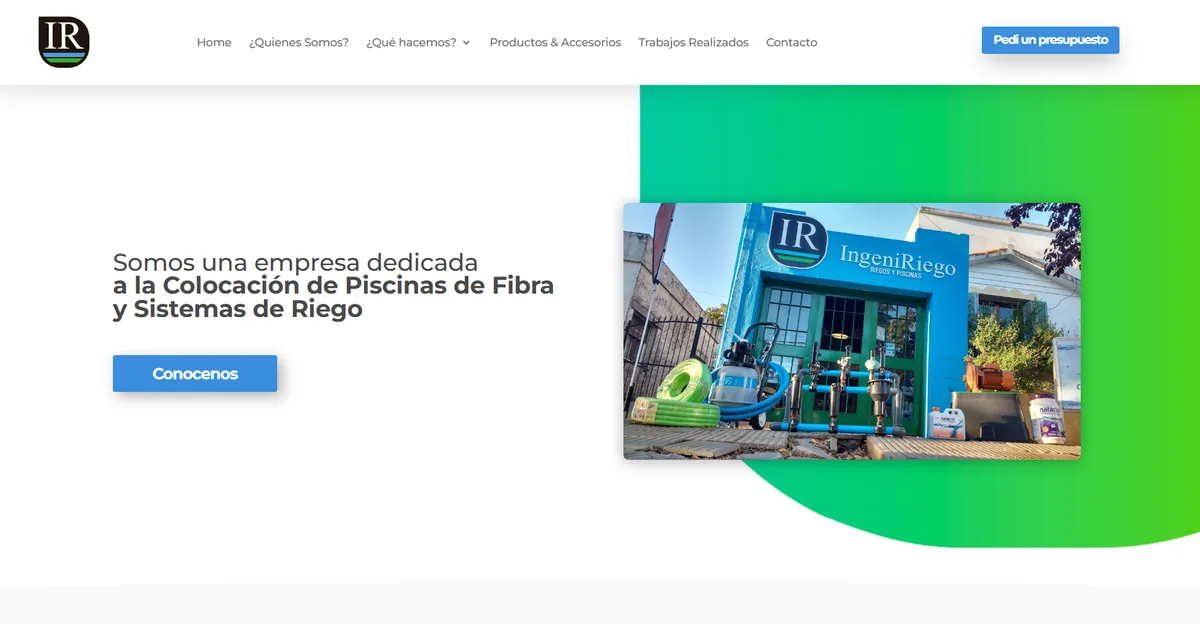Click the IR logo in the header
Image resolution: width=1200 pixels, height=624 pixels.
pos(64,42)
